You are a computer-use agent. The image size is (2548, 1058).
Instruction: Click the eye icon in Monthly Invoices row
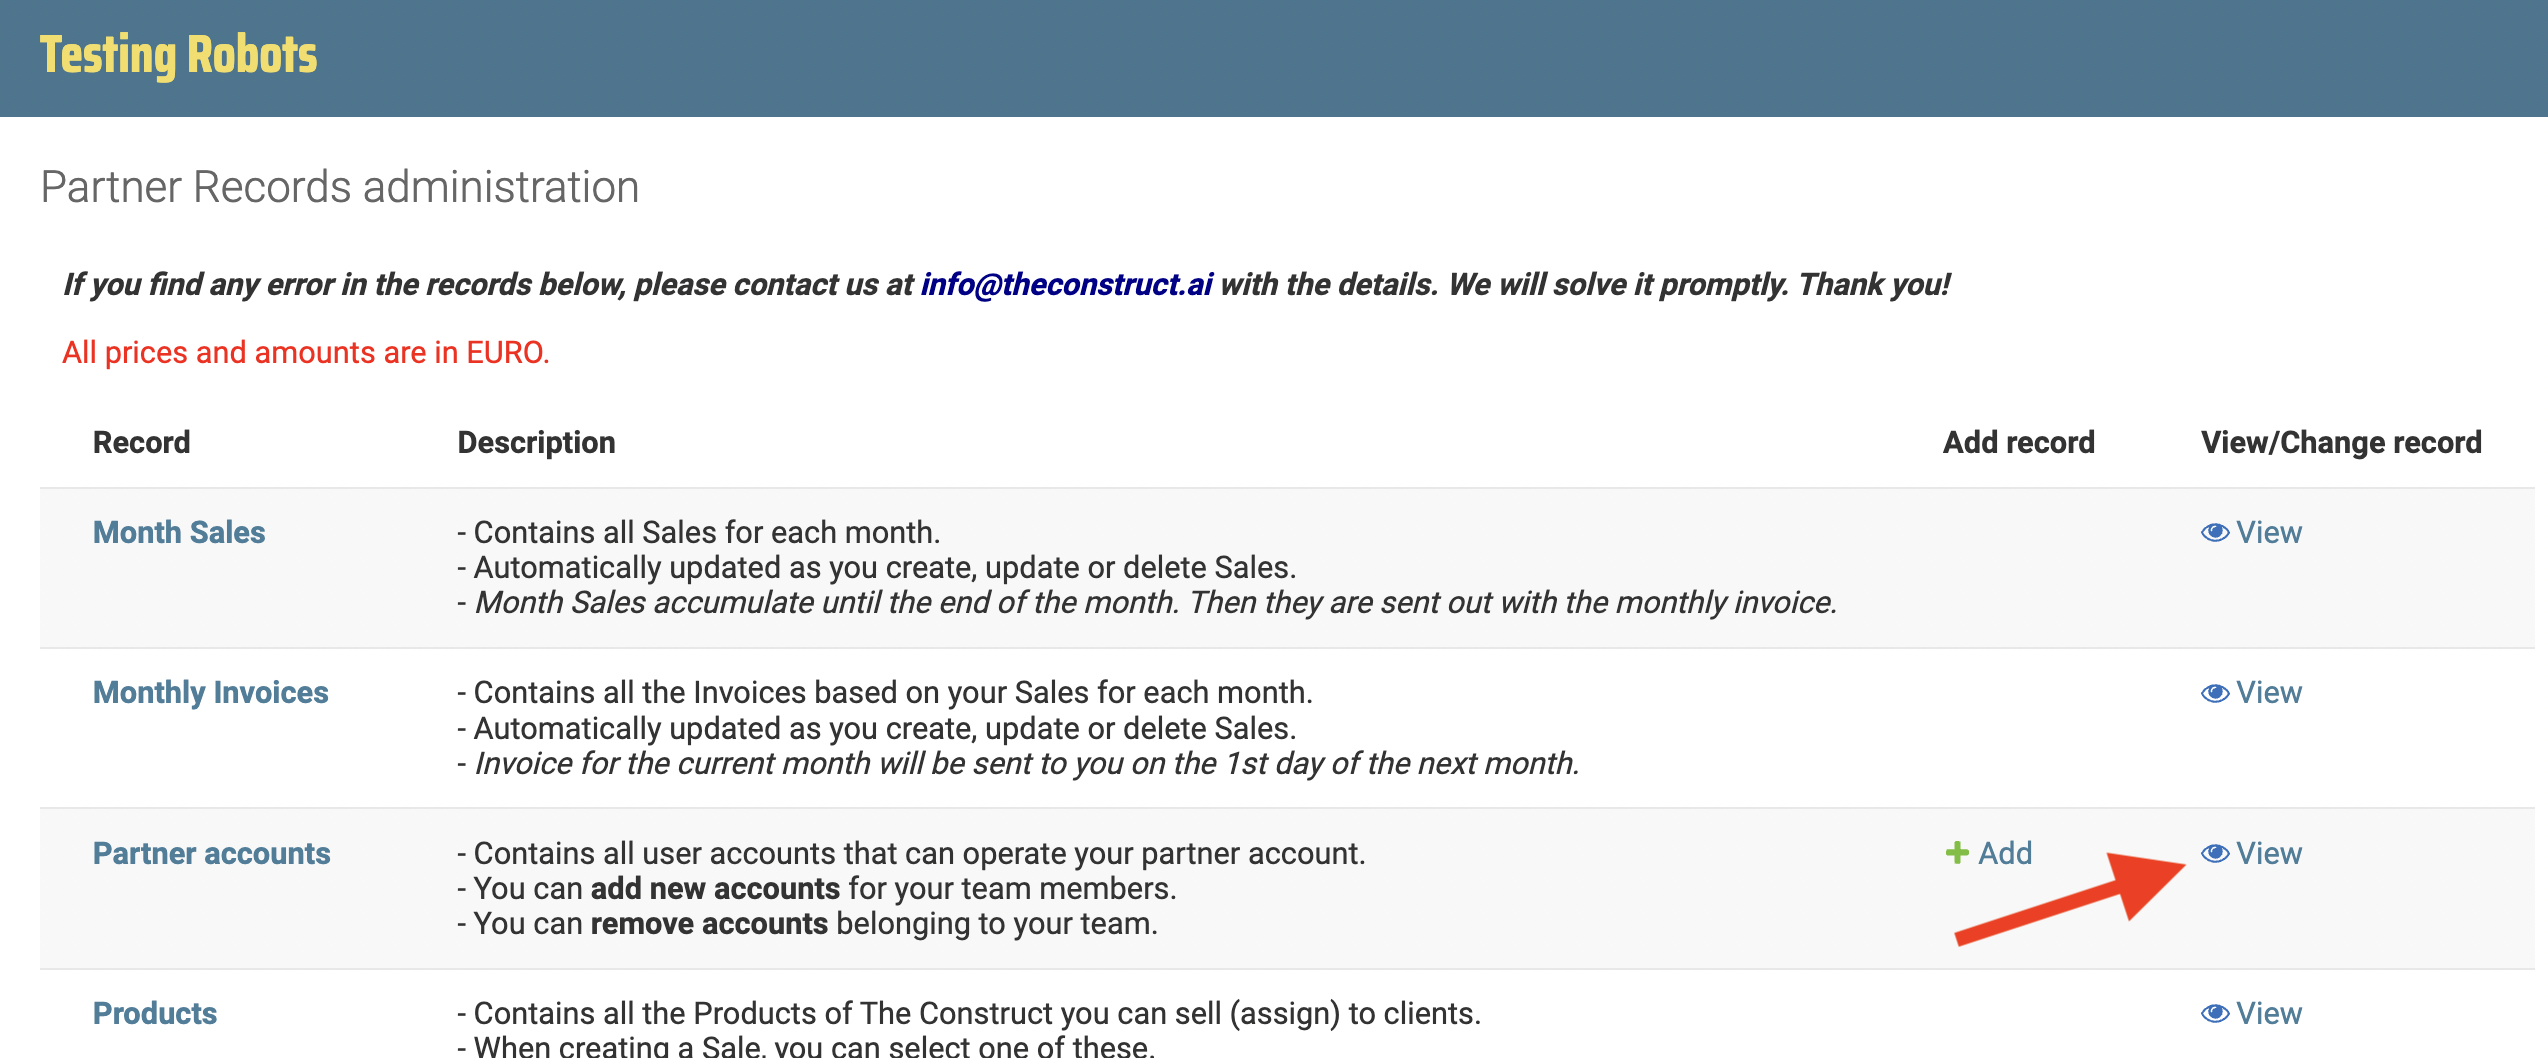click(2215, 693)
